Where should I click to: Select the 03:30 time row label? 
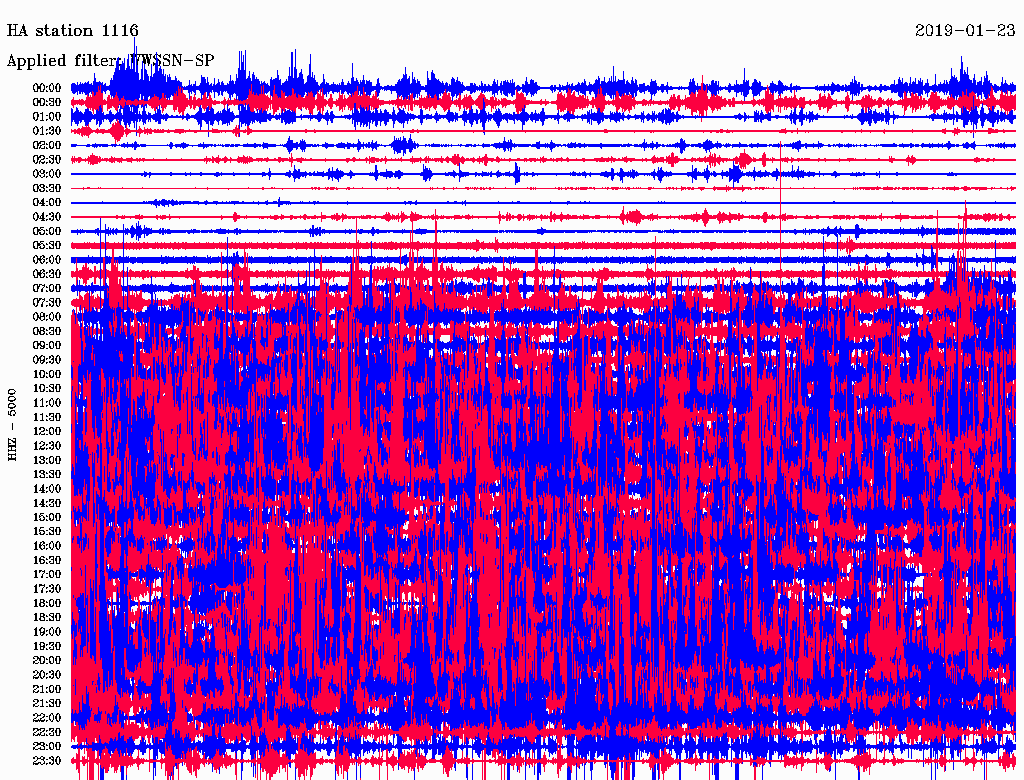pos(47,188)
